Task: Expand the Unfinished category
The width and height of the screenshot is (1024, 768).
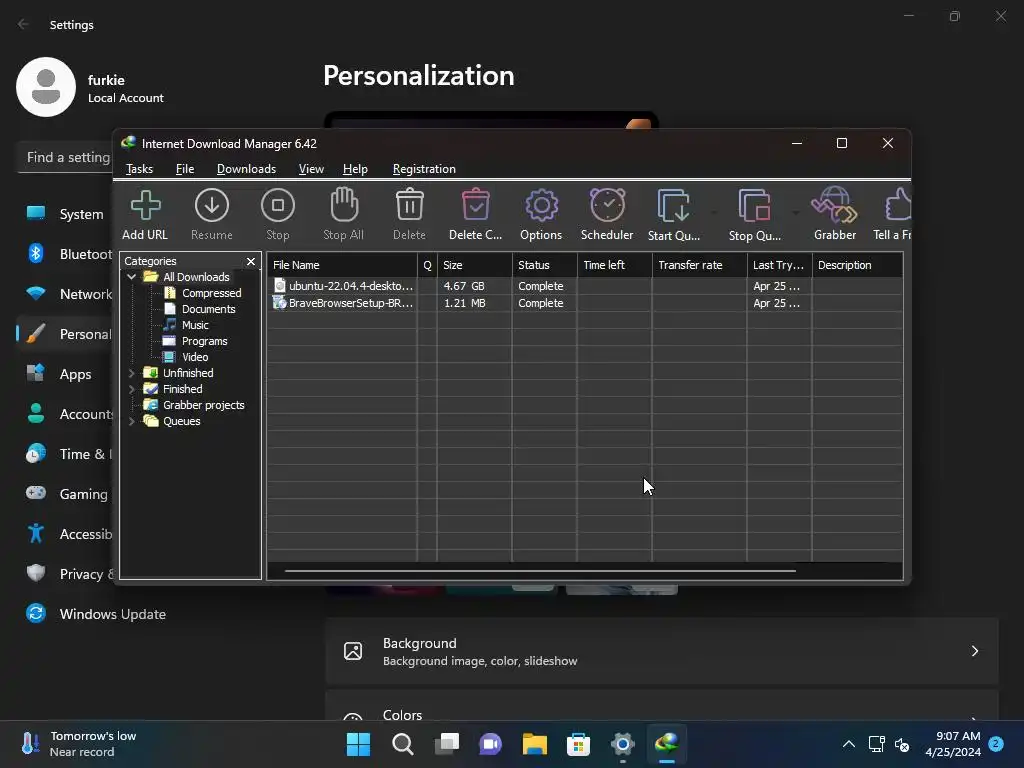Action: click(131, 373)
